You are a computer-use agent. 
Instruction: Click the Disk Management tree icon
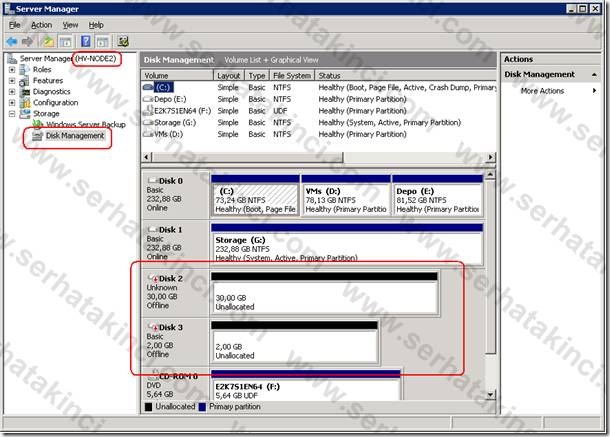tap(37, 136)
